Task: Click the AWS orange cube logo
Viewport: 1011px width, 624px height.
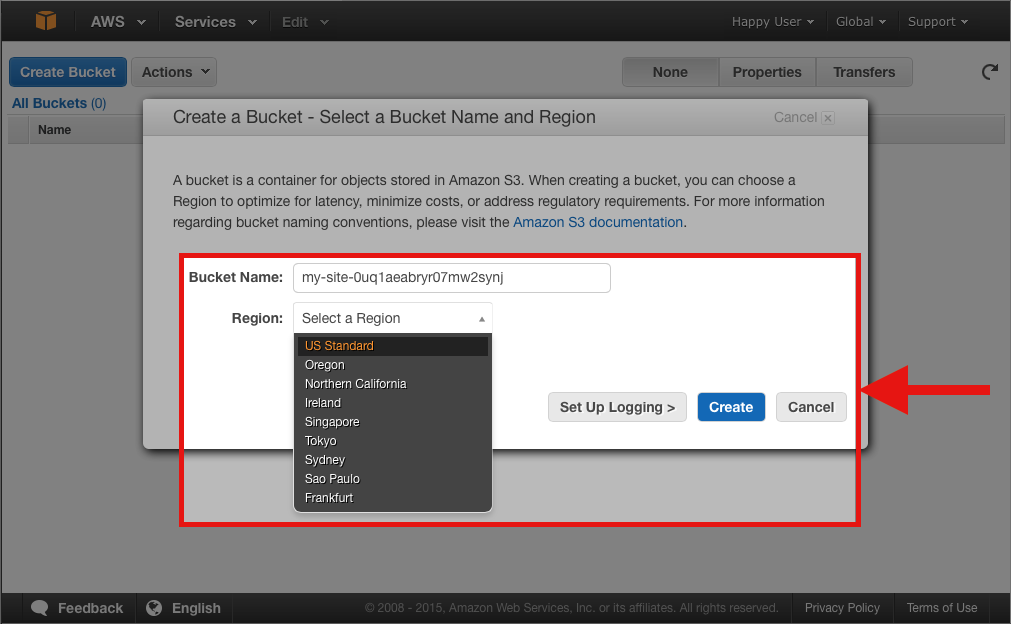Action: tap(46, 21)
